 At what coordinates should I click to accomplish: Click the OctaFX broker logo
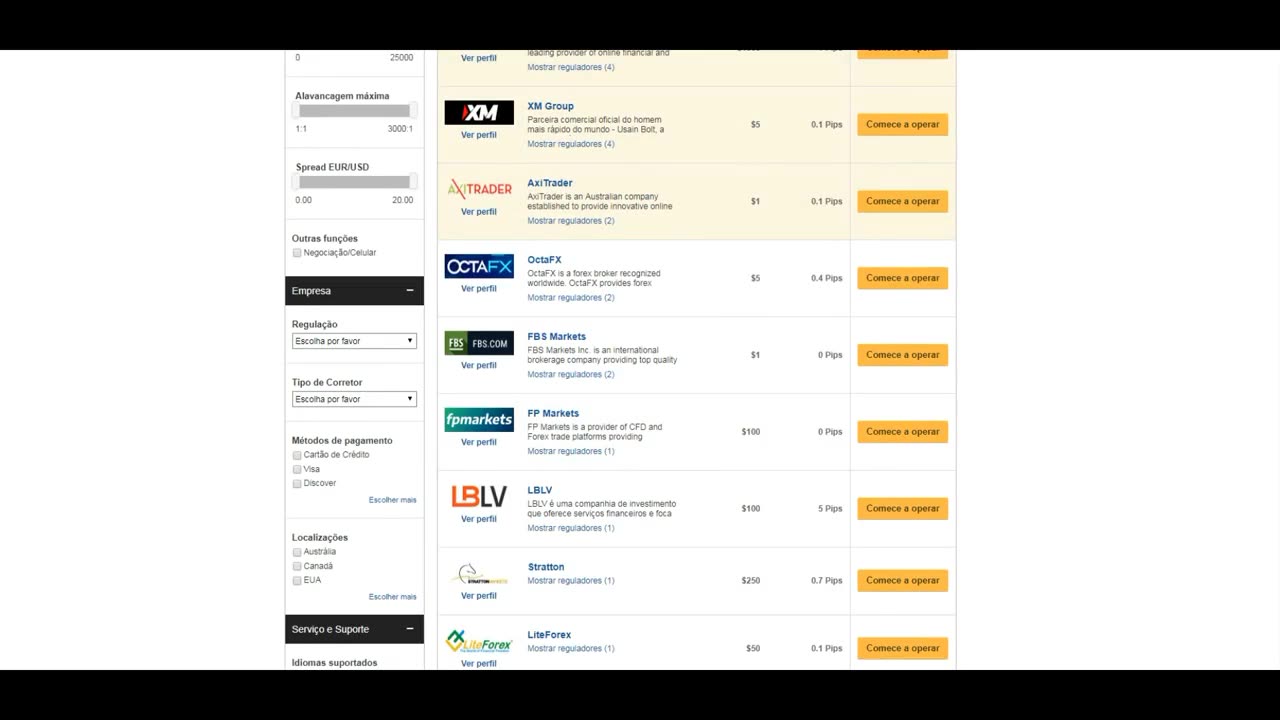pyautogui.click(x=479, y=266)
